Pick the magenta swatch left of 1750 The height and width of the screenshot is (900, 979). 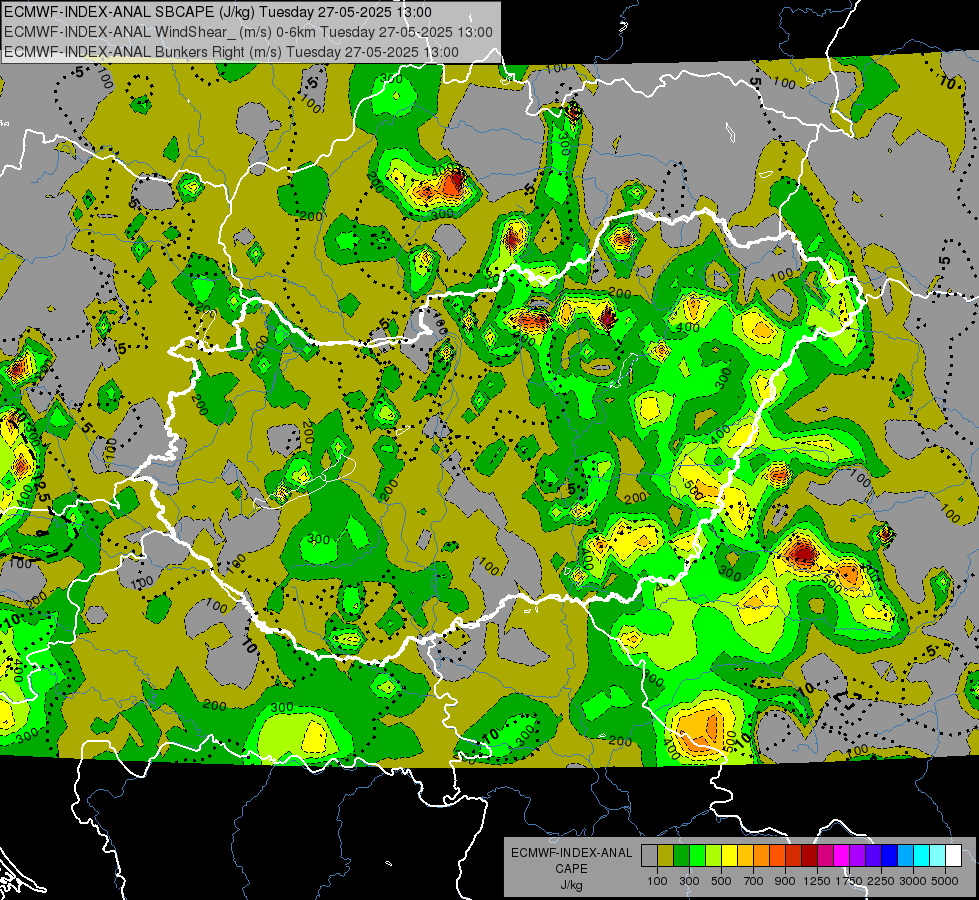842,856
